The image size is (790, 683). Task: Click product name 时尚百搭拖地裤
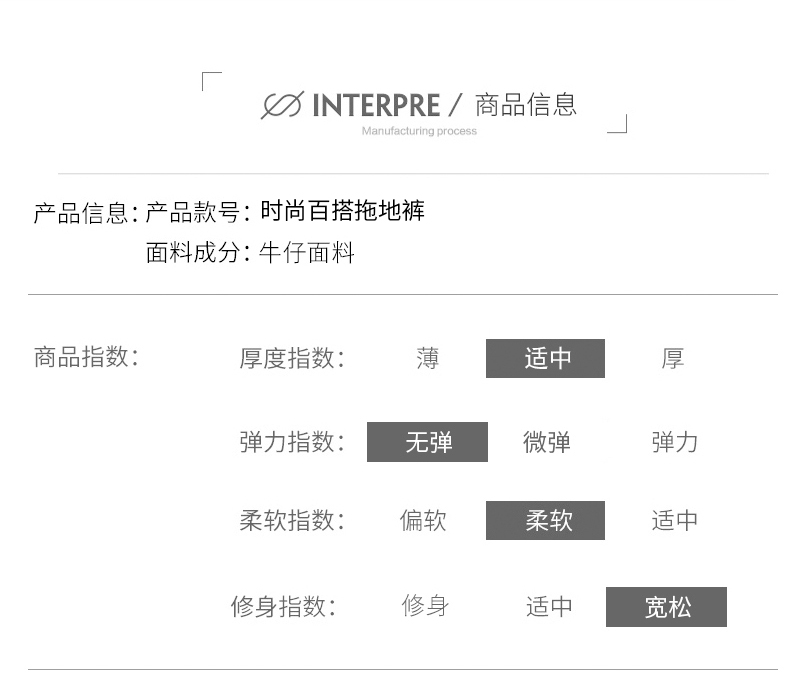[x=342, y=211]
